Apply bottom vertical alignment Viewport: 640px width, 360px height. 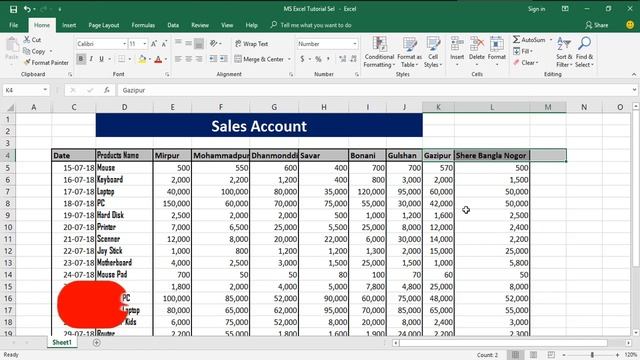[199, 43]
